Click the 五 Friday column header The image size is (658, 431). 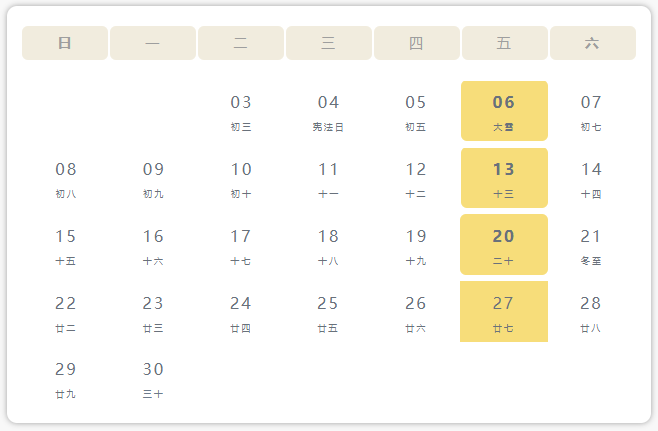click(x=505, y=43)
